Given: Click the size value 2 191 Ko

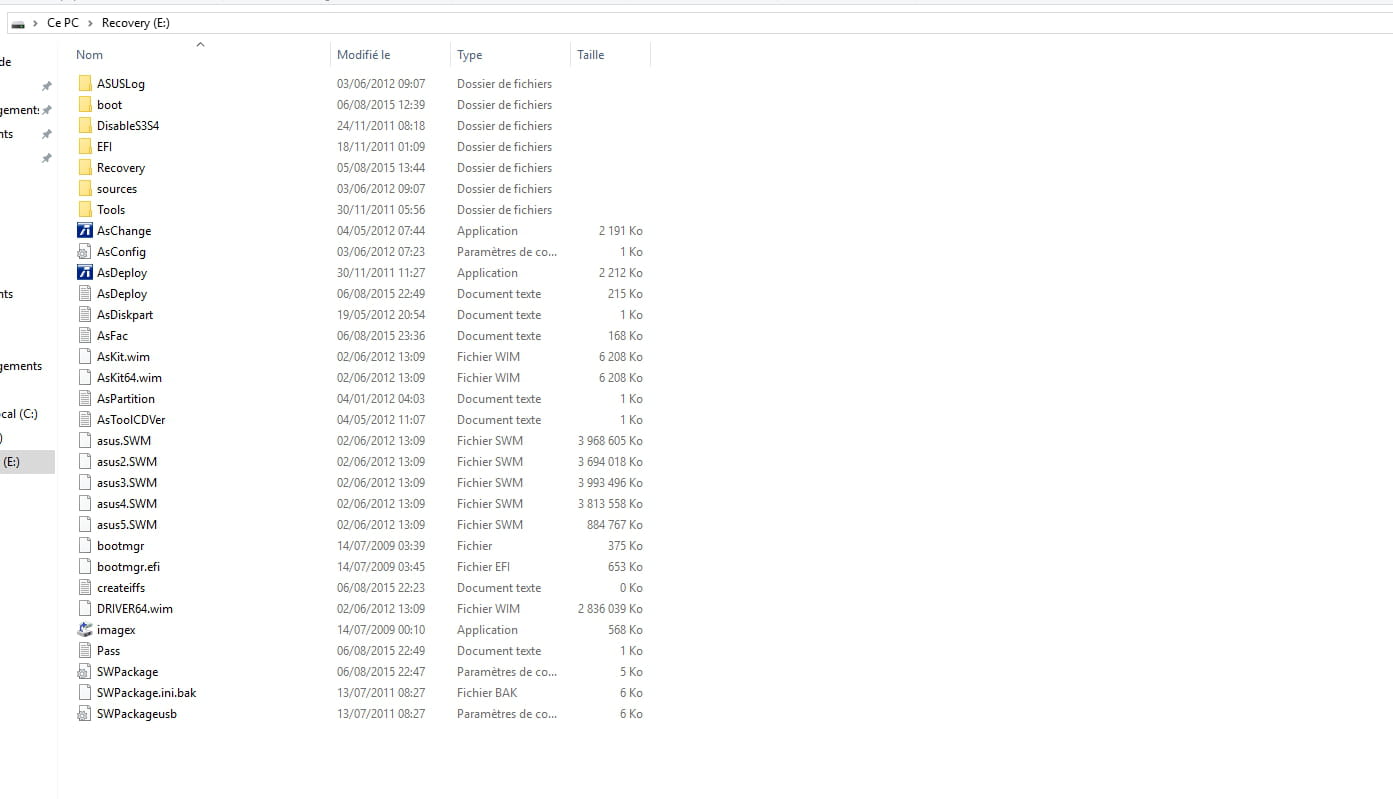Looking at the screenshot, I should (x=621, y=231).
